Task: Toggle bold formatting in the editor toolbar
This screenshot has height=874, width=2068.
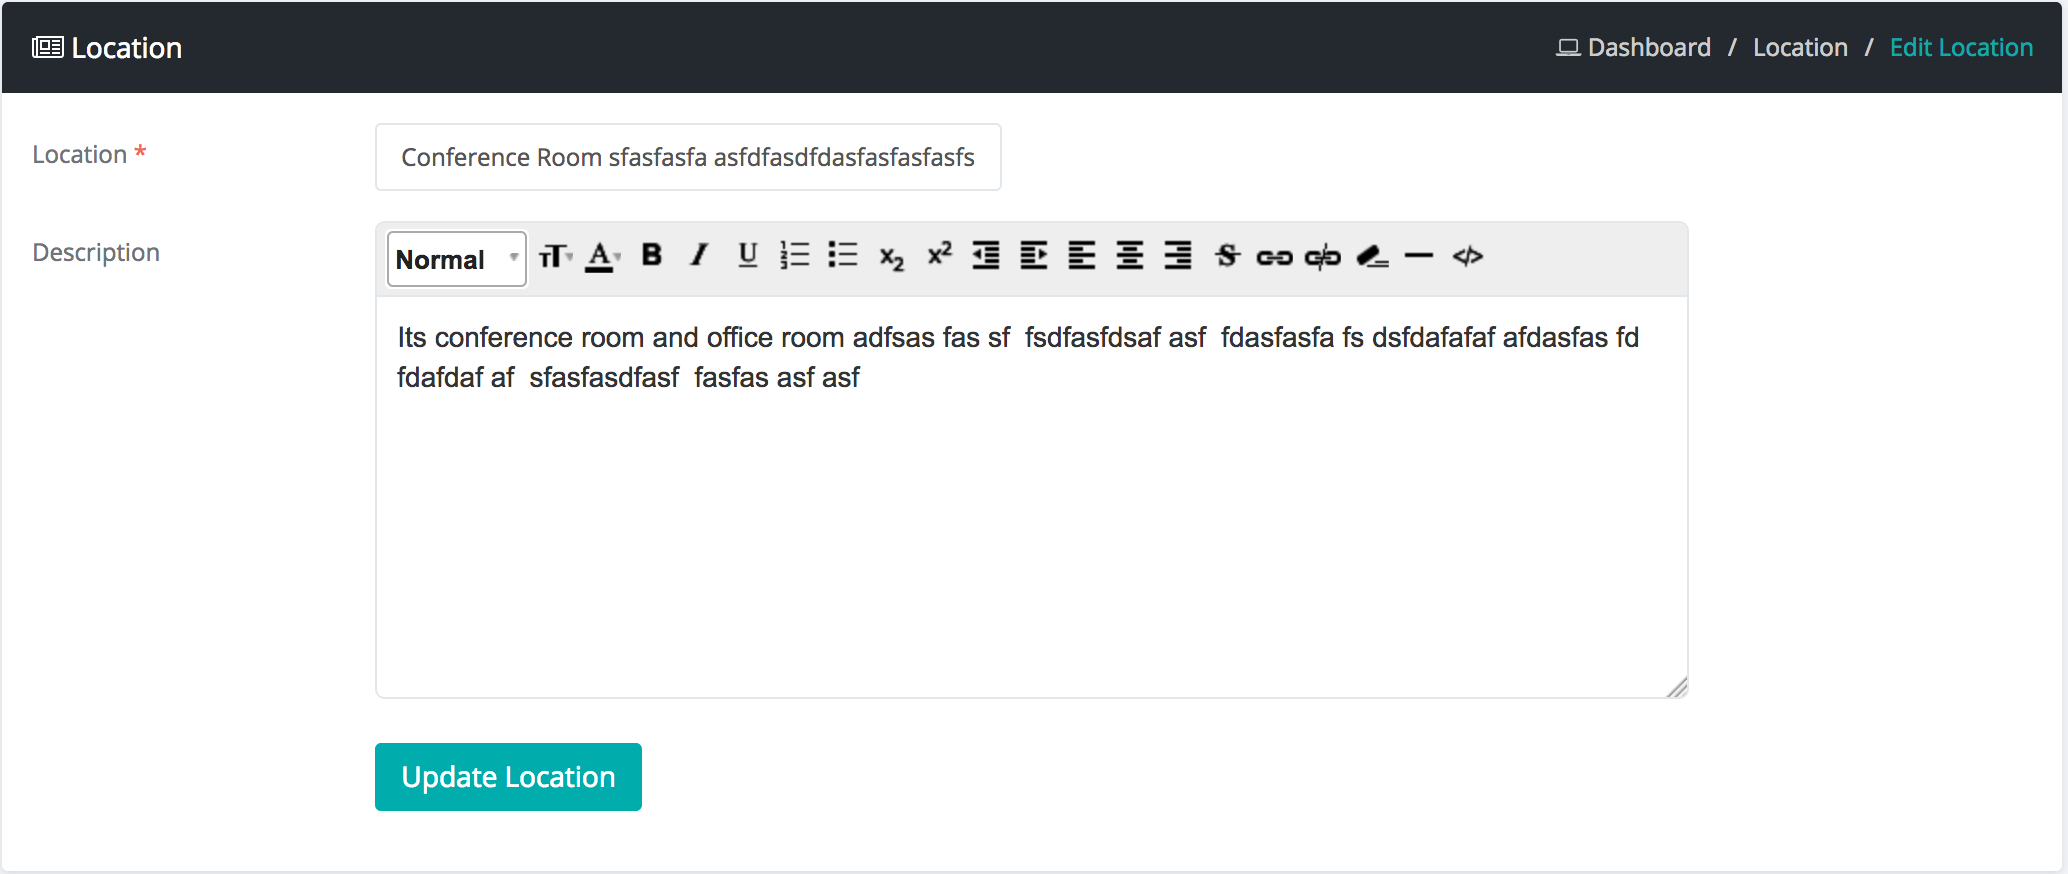Action: 652,255
